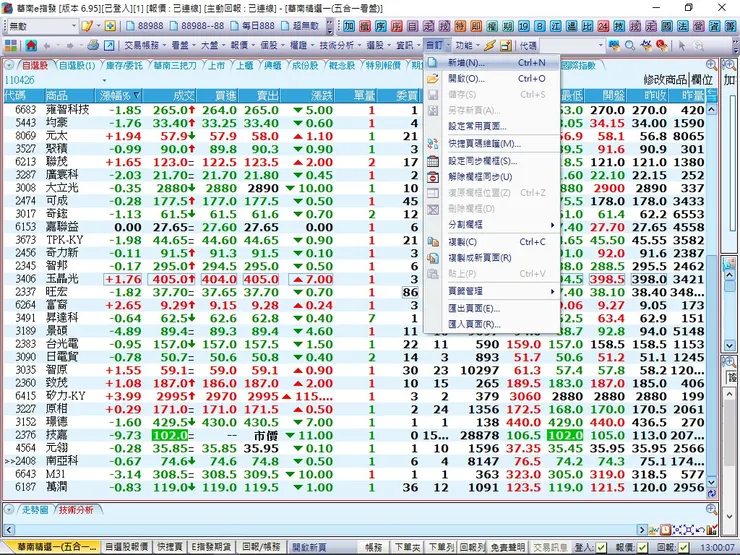Open the 無數 dropdown at top left
The image size is (740, 555).
74,26
